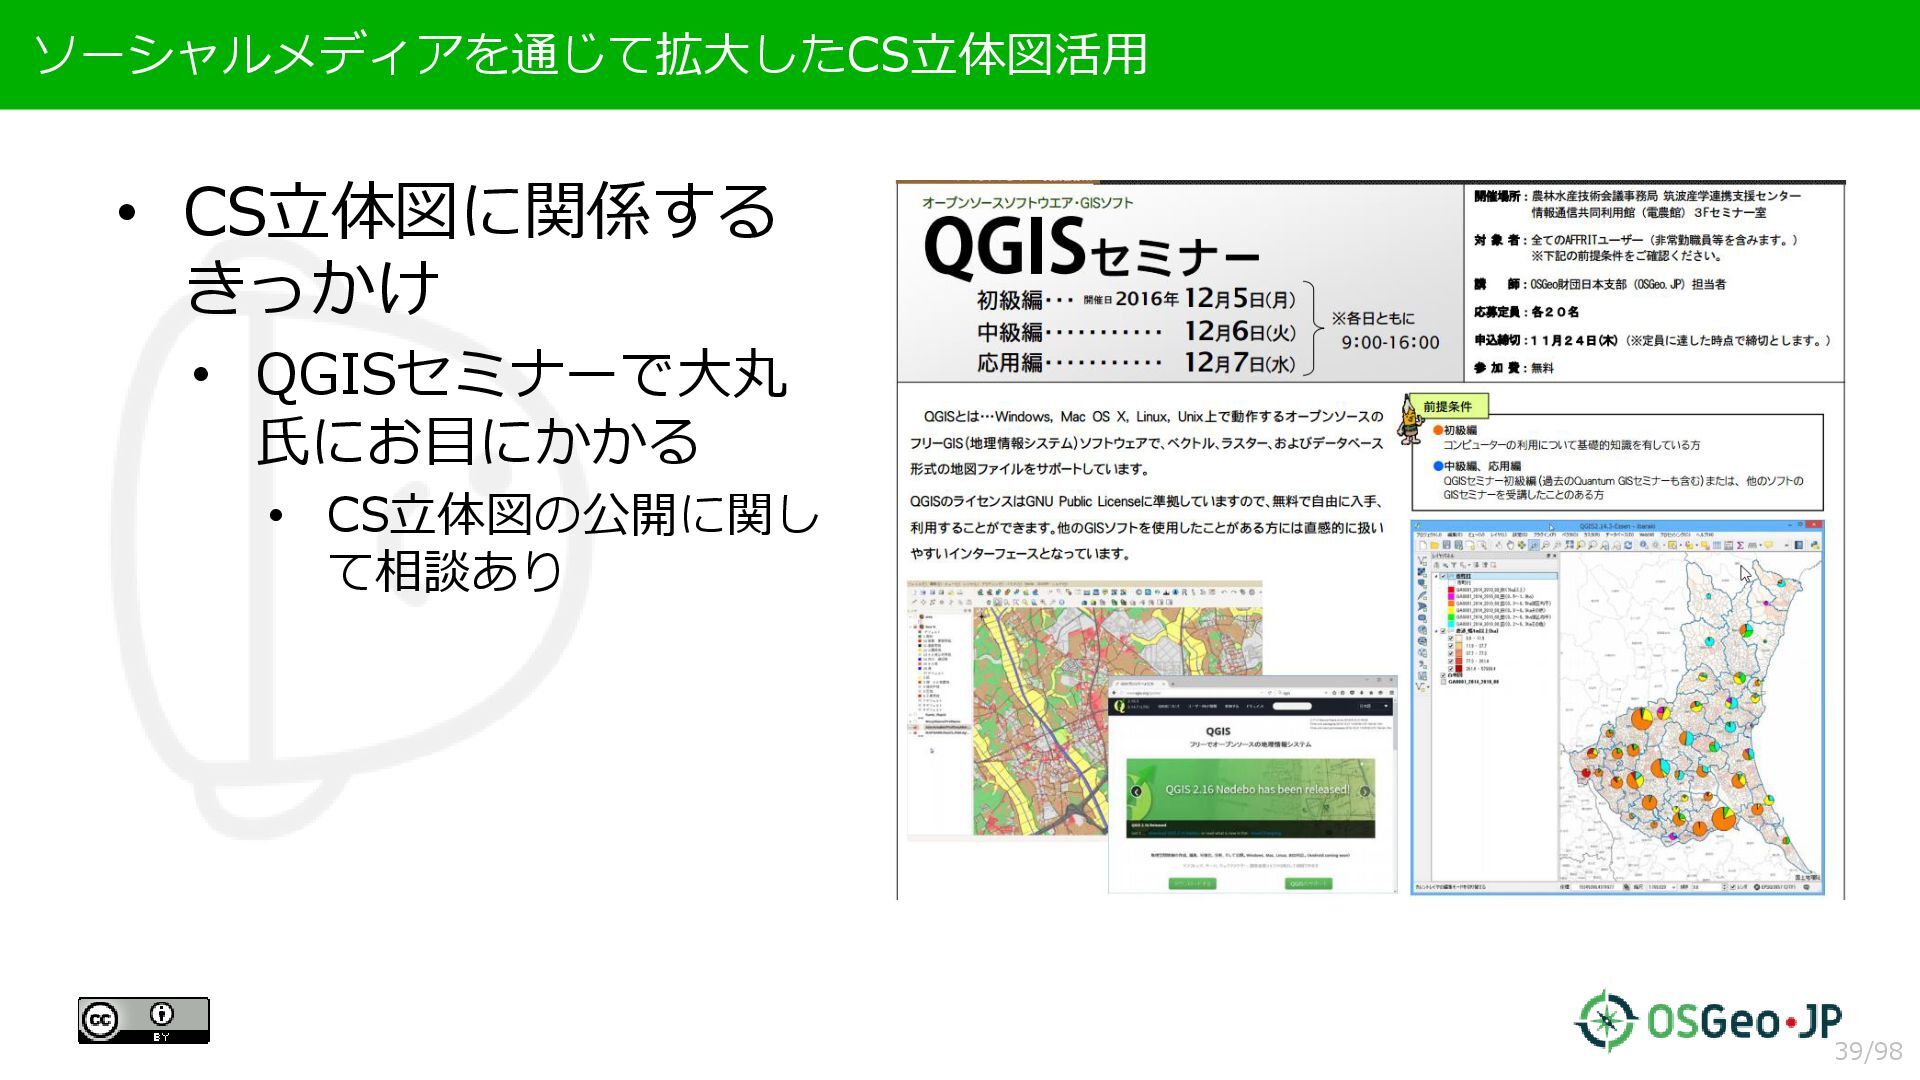
Task: Click the next arrow on QGIS release banner
Action: click(x=1365, y=792)
